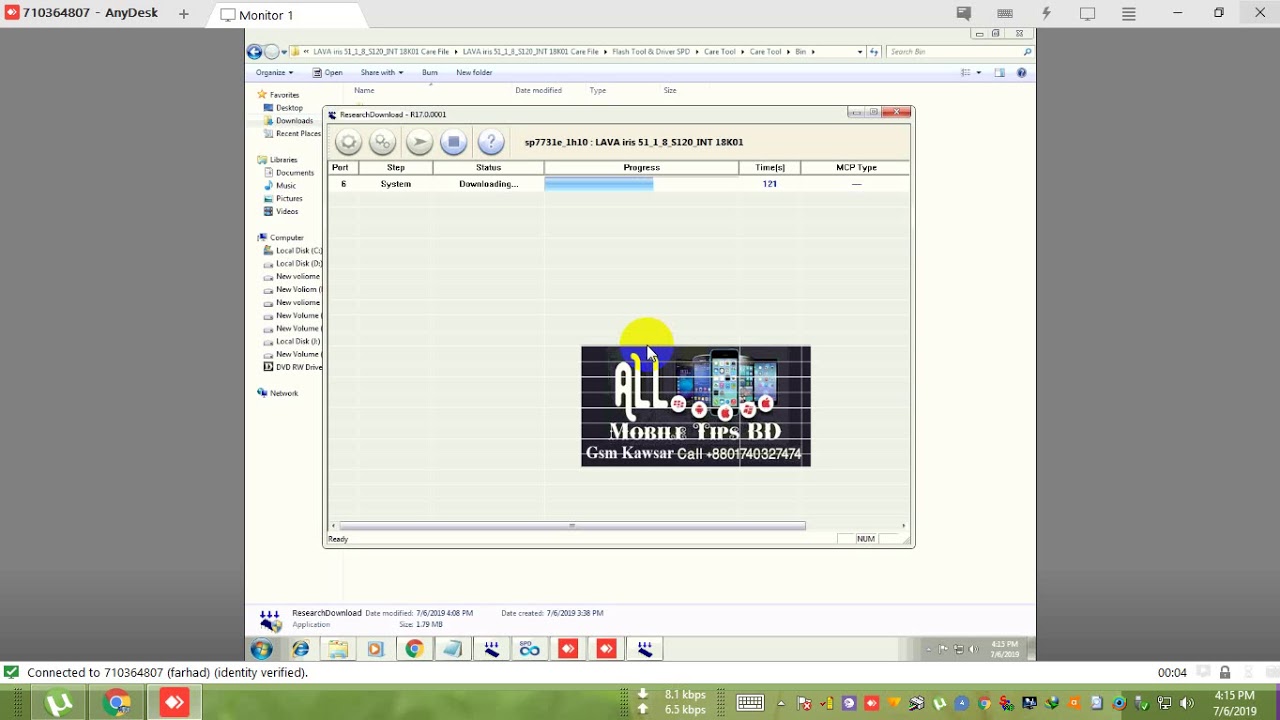Viewport: 1280px width, 720px height.
Task: Open Chrome on the remote taskbar
Action: [414, 649]
